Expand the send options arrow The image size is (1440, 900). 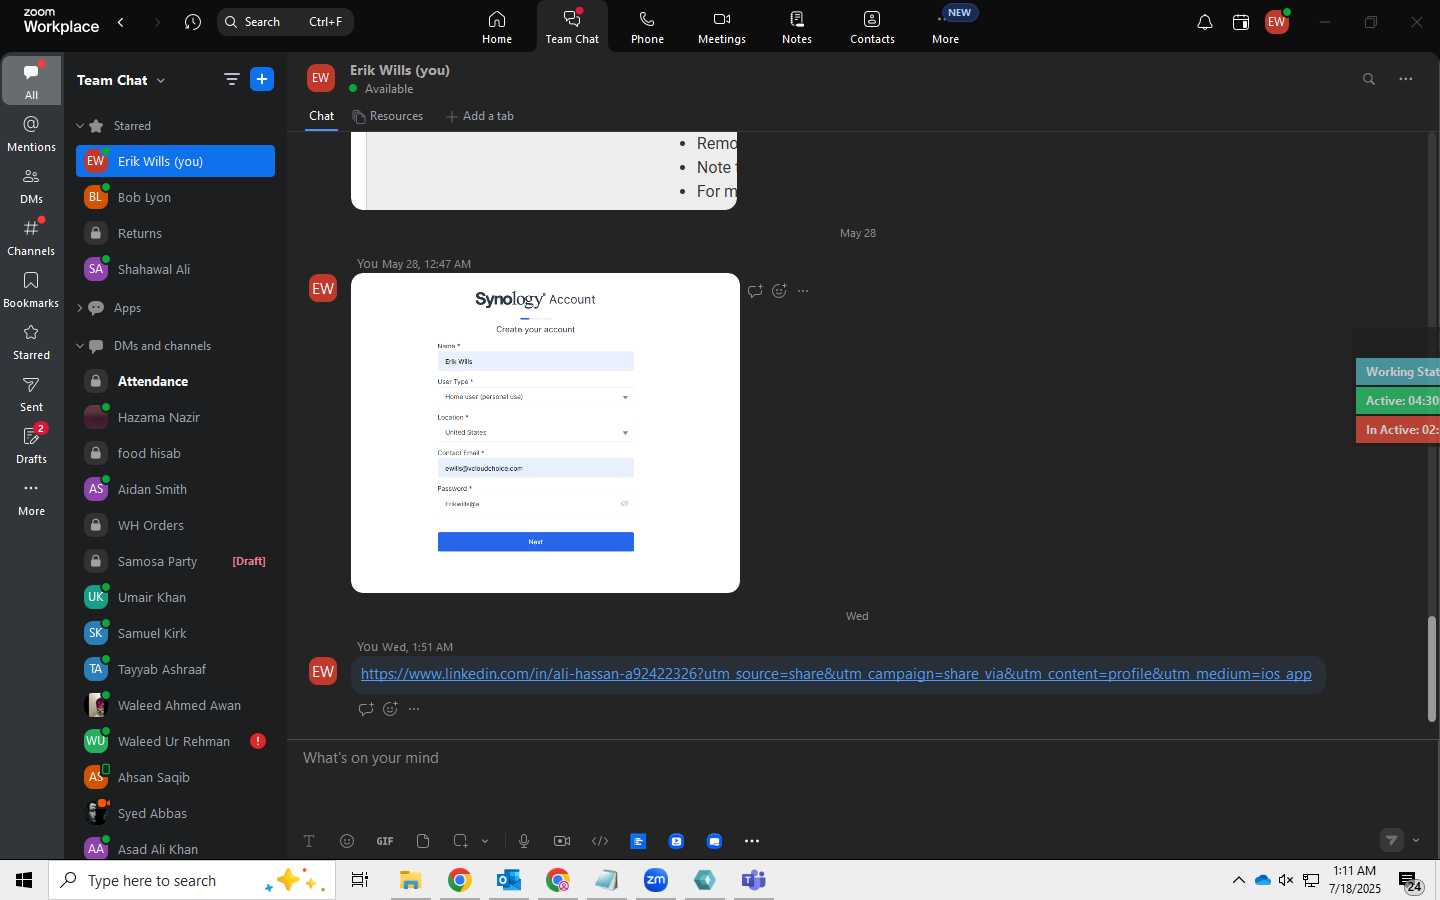pyautogui.click(x=1416, y=841)
